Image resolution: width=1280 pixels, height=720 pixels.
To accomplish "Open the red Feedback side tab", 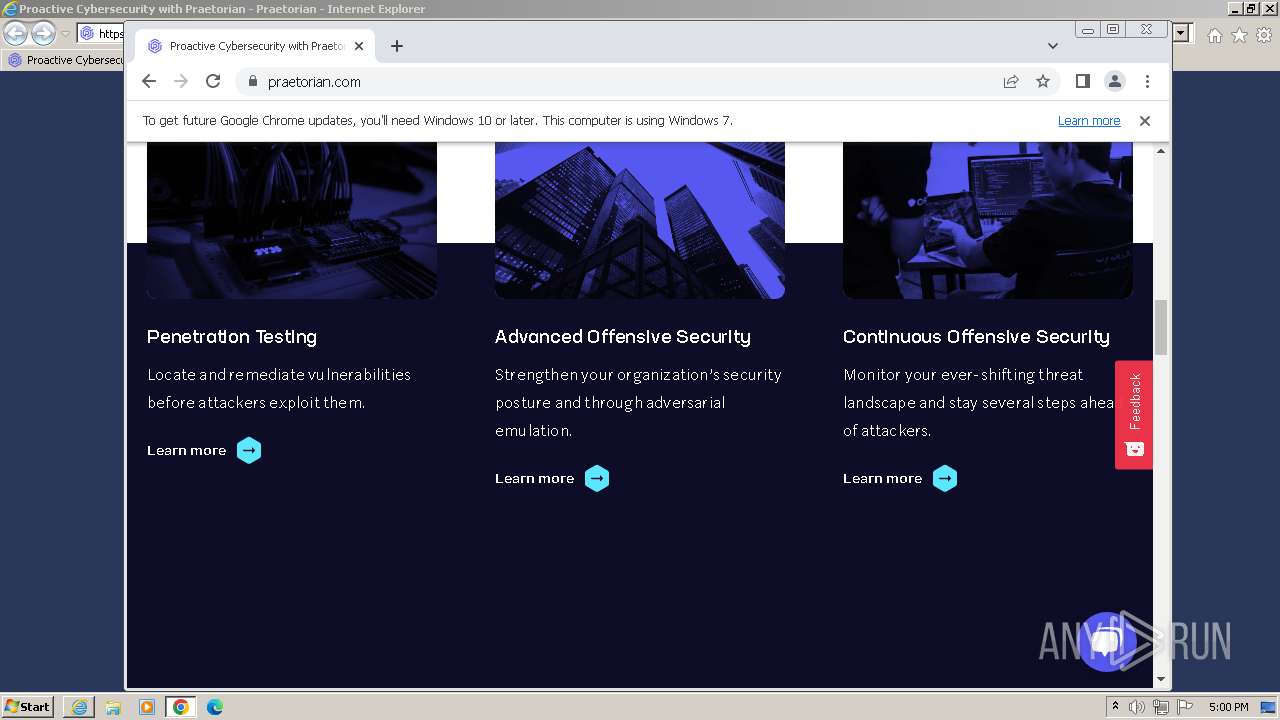I will [1134, 414].
